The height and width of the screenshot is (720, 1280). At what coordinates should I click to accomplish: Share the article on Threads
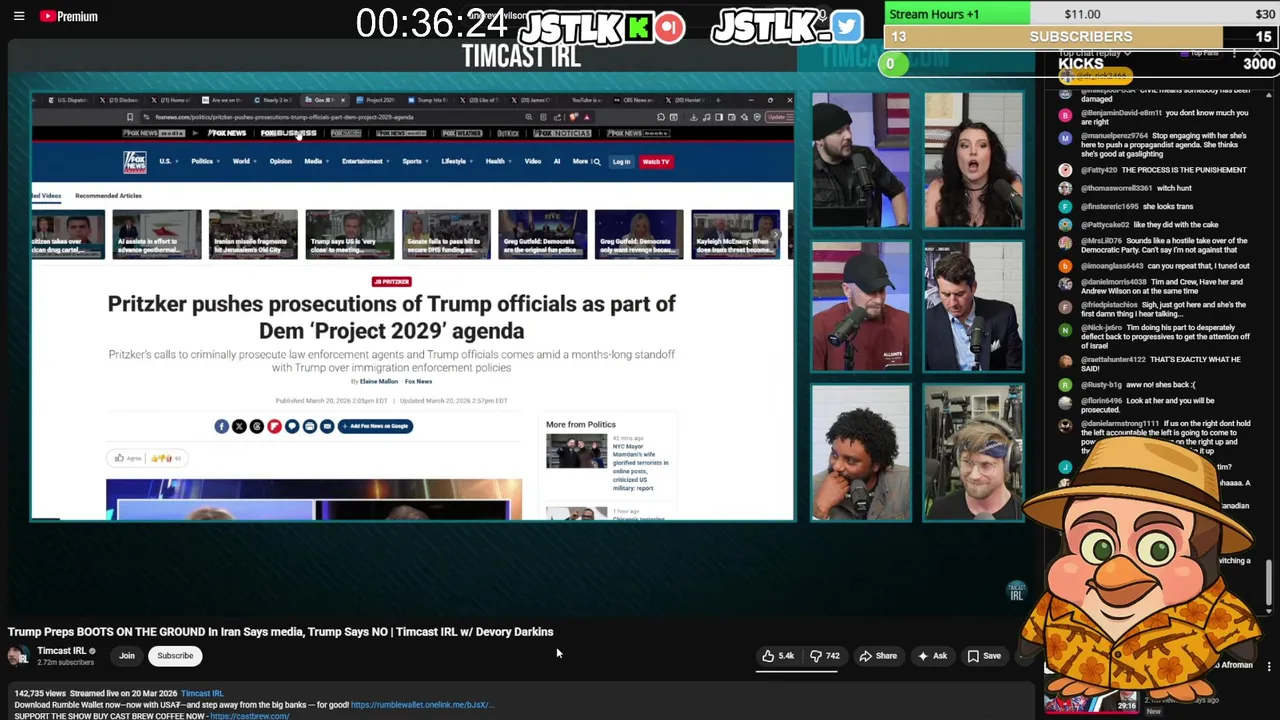[257, 427]
